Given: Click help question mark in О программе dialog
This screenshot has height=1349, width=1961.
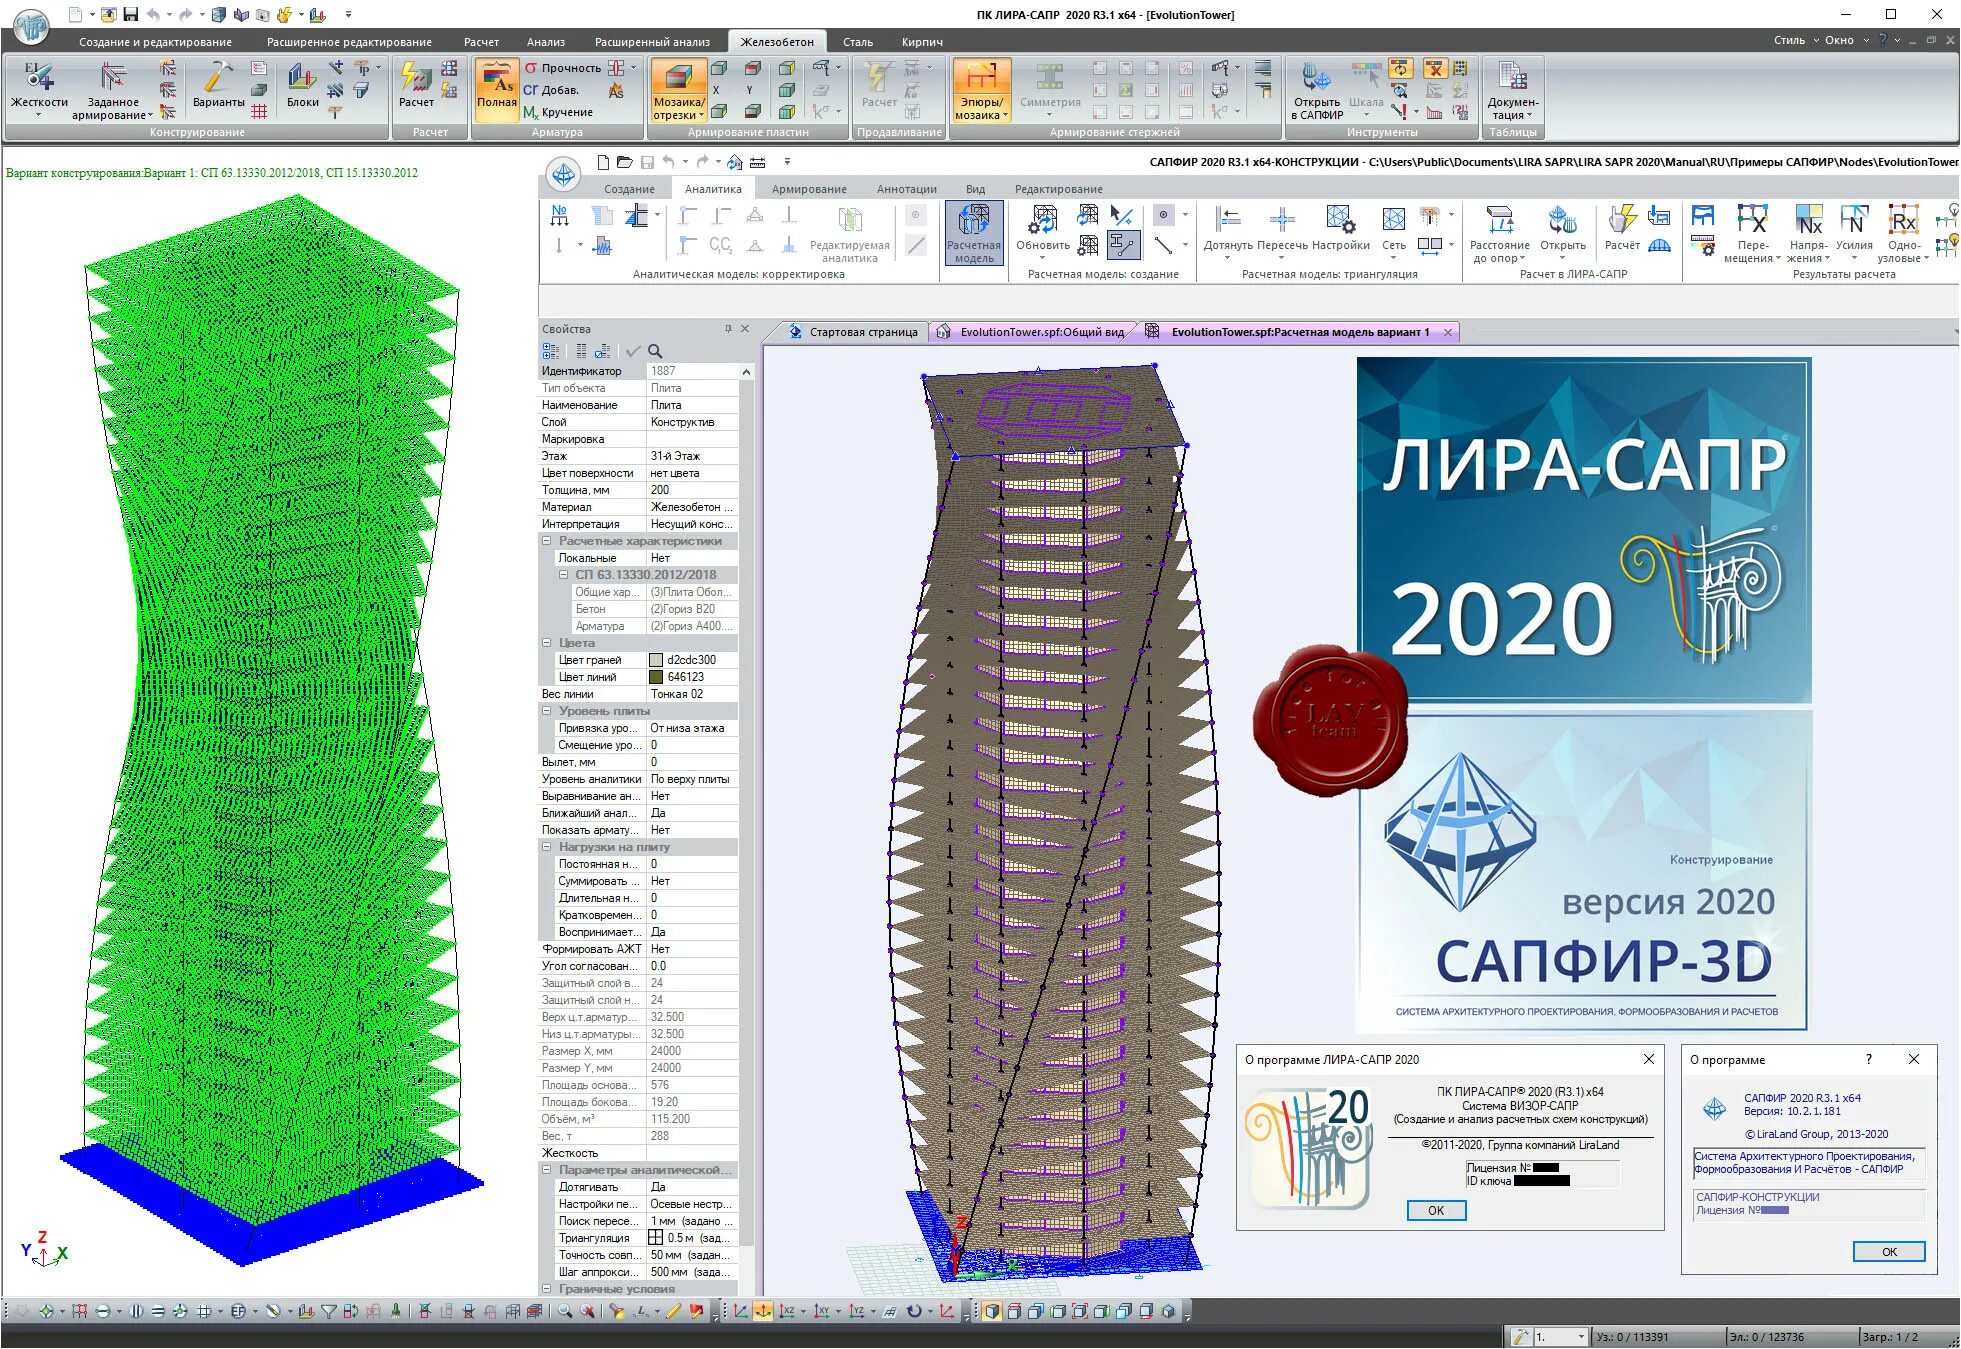Looking at the screenshot, I should click(1868, 1059).
